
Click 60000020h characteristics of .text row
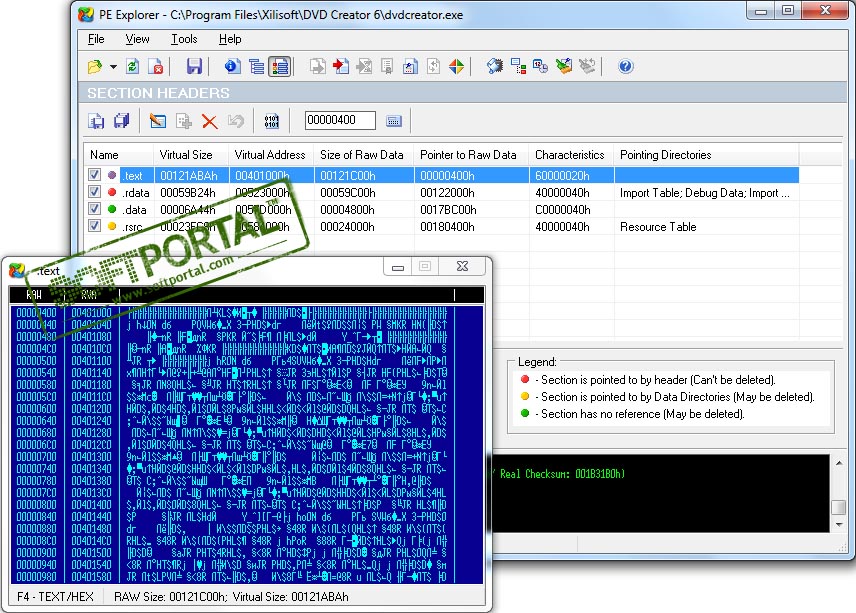point(562,176)
